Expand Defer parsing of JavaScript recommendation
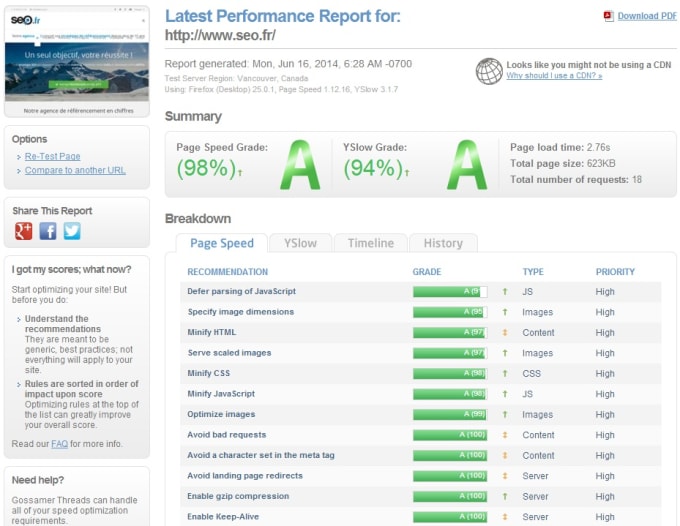 coord(241,291)
